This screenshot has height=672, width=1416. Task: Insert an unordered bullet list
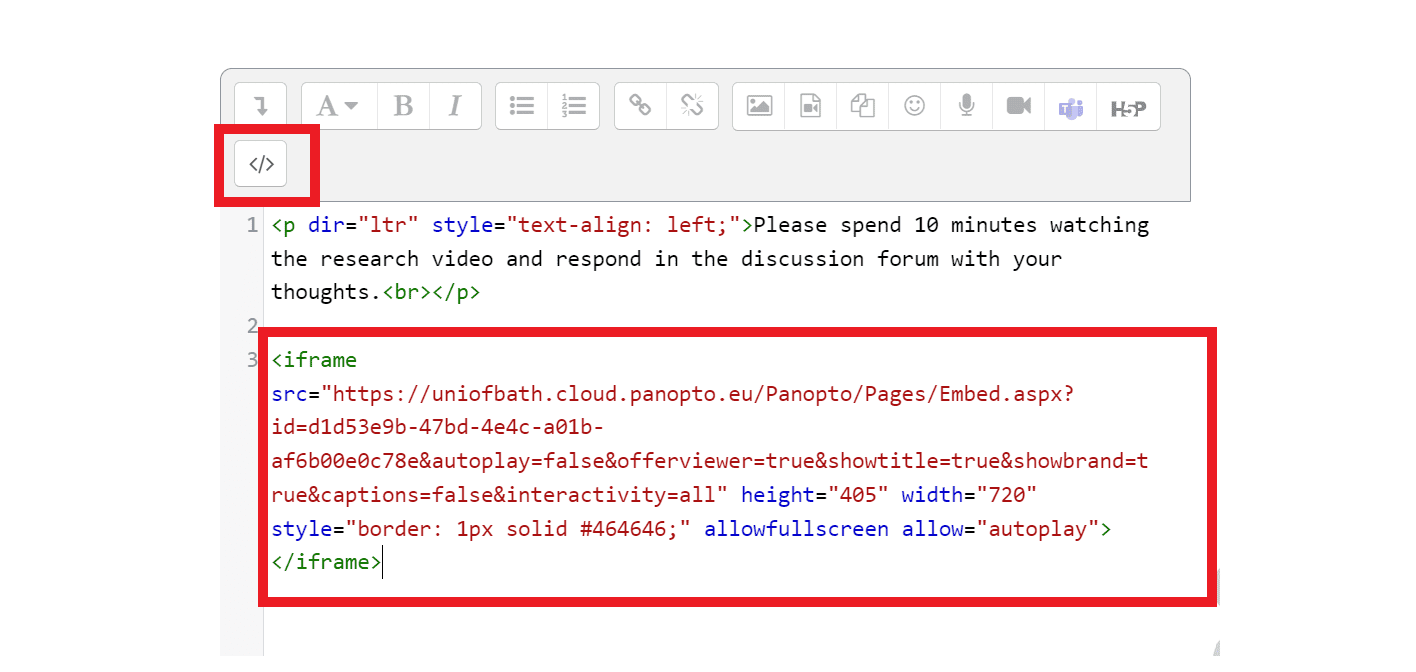coord(522,106)
